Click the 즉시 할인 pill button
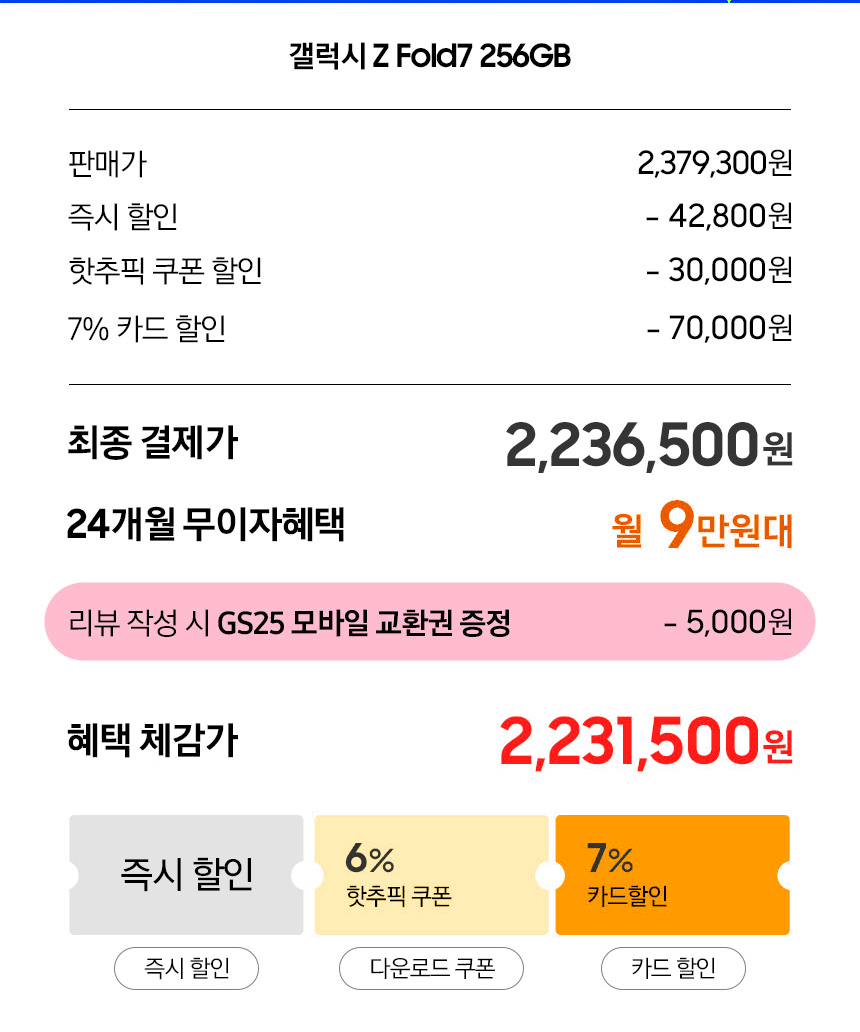 pos(187,968)
